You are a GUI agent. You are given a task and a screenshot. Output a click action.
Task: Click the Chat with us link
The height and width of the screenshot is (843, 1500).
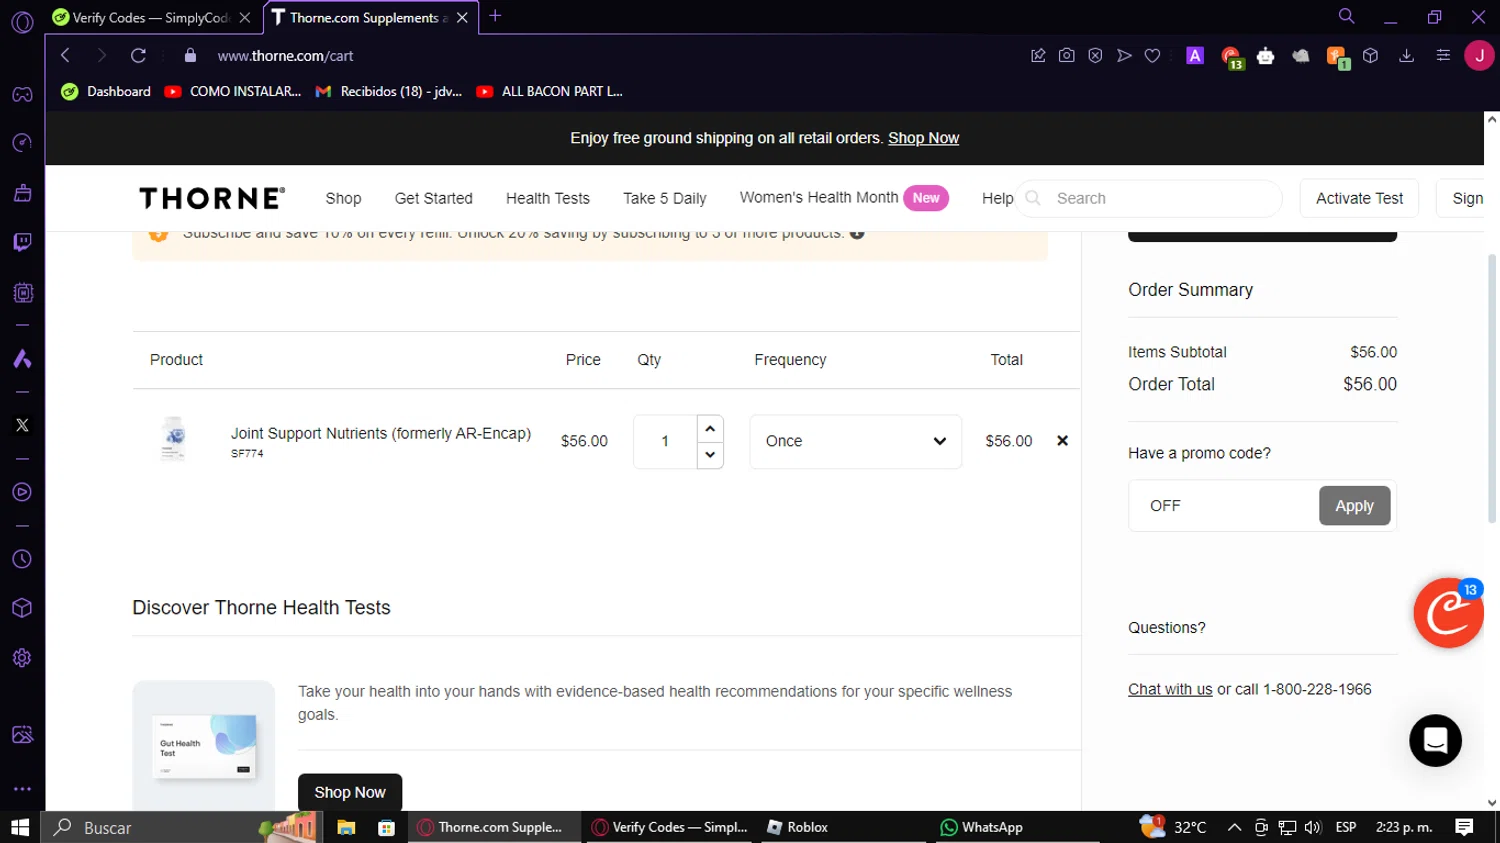1170,689
